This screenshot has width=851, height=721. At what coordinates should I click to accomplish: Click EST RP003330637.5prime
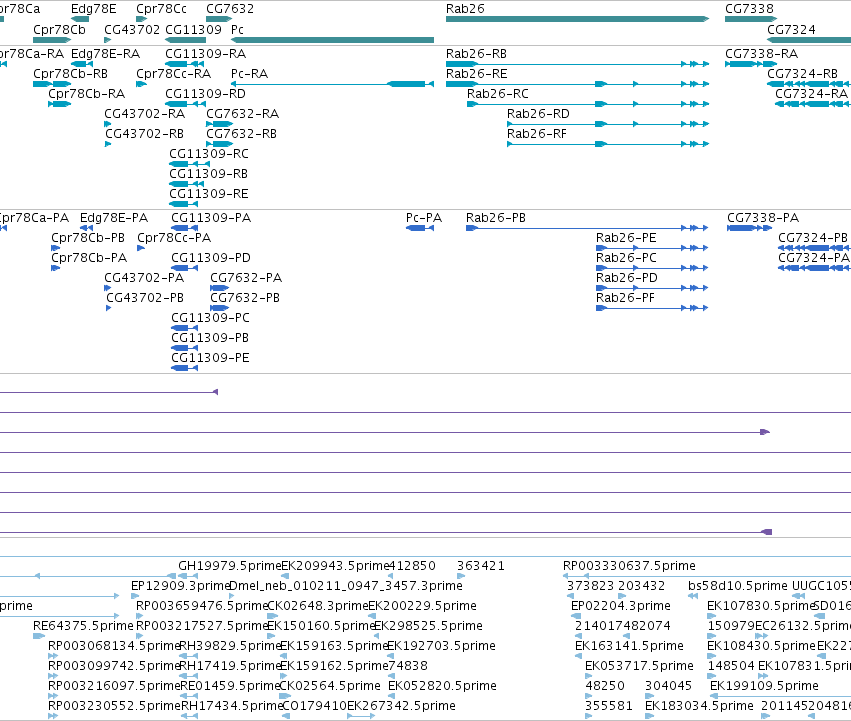pos(629,566)
